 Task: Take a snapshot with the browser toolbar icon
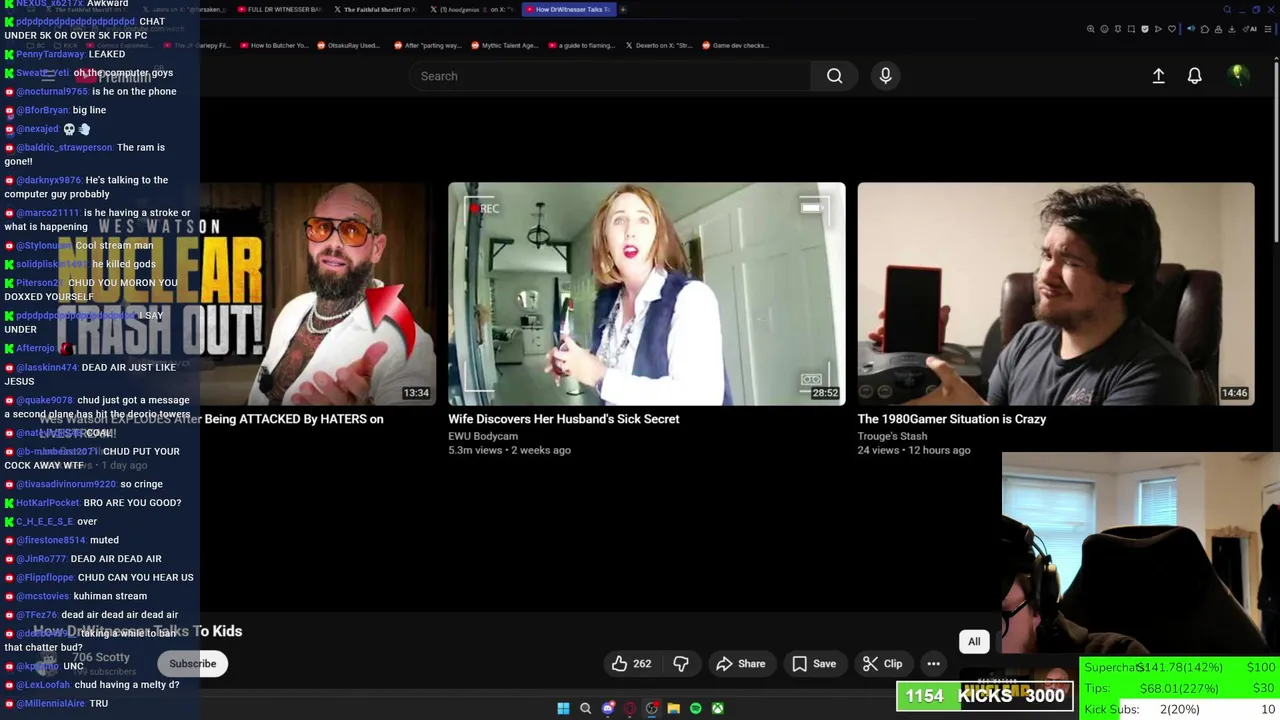[x=1131, y=29]
